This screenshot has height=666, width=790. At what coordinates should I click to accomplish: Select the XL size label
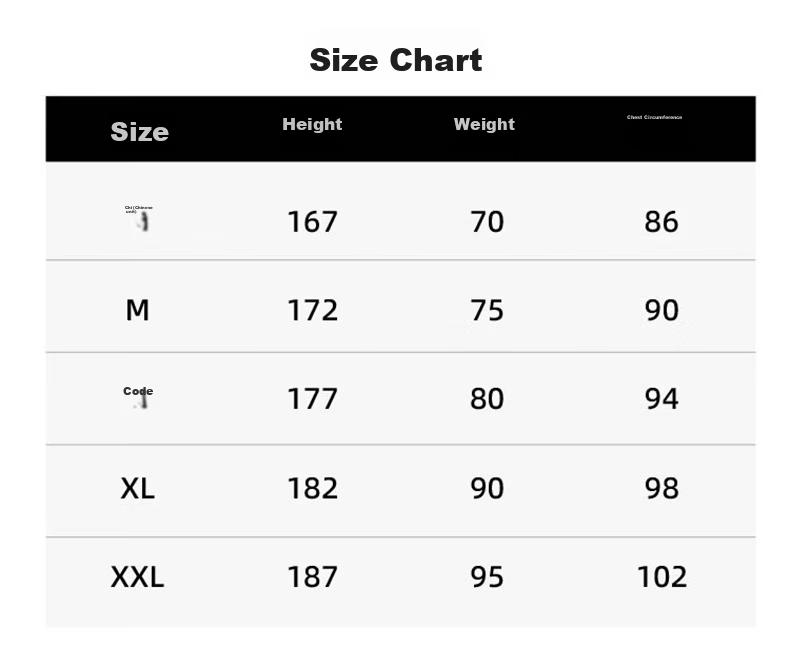pos(138,488)
